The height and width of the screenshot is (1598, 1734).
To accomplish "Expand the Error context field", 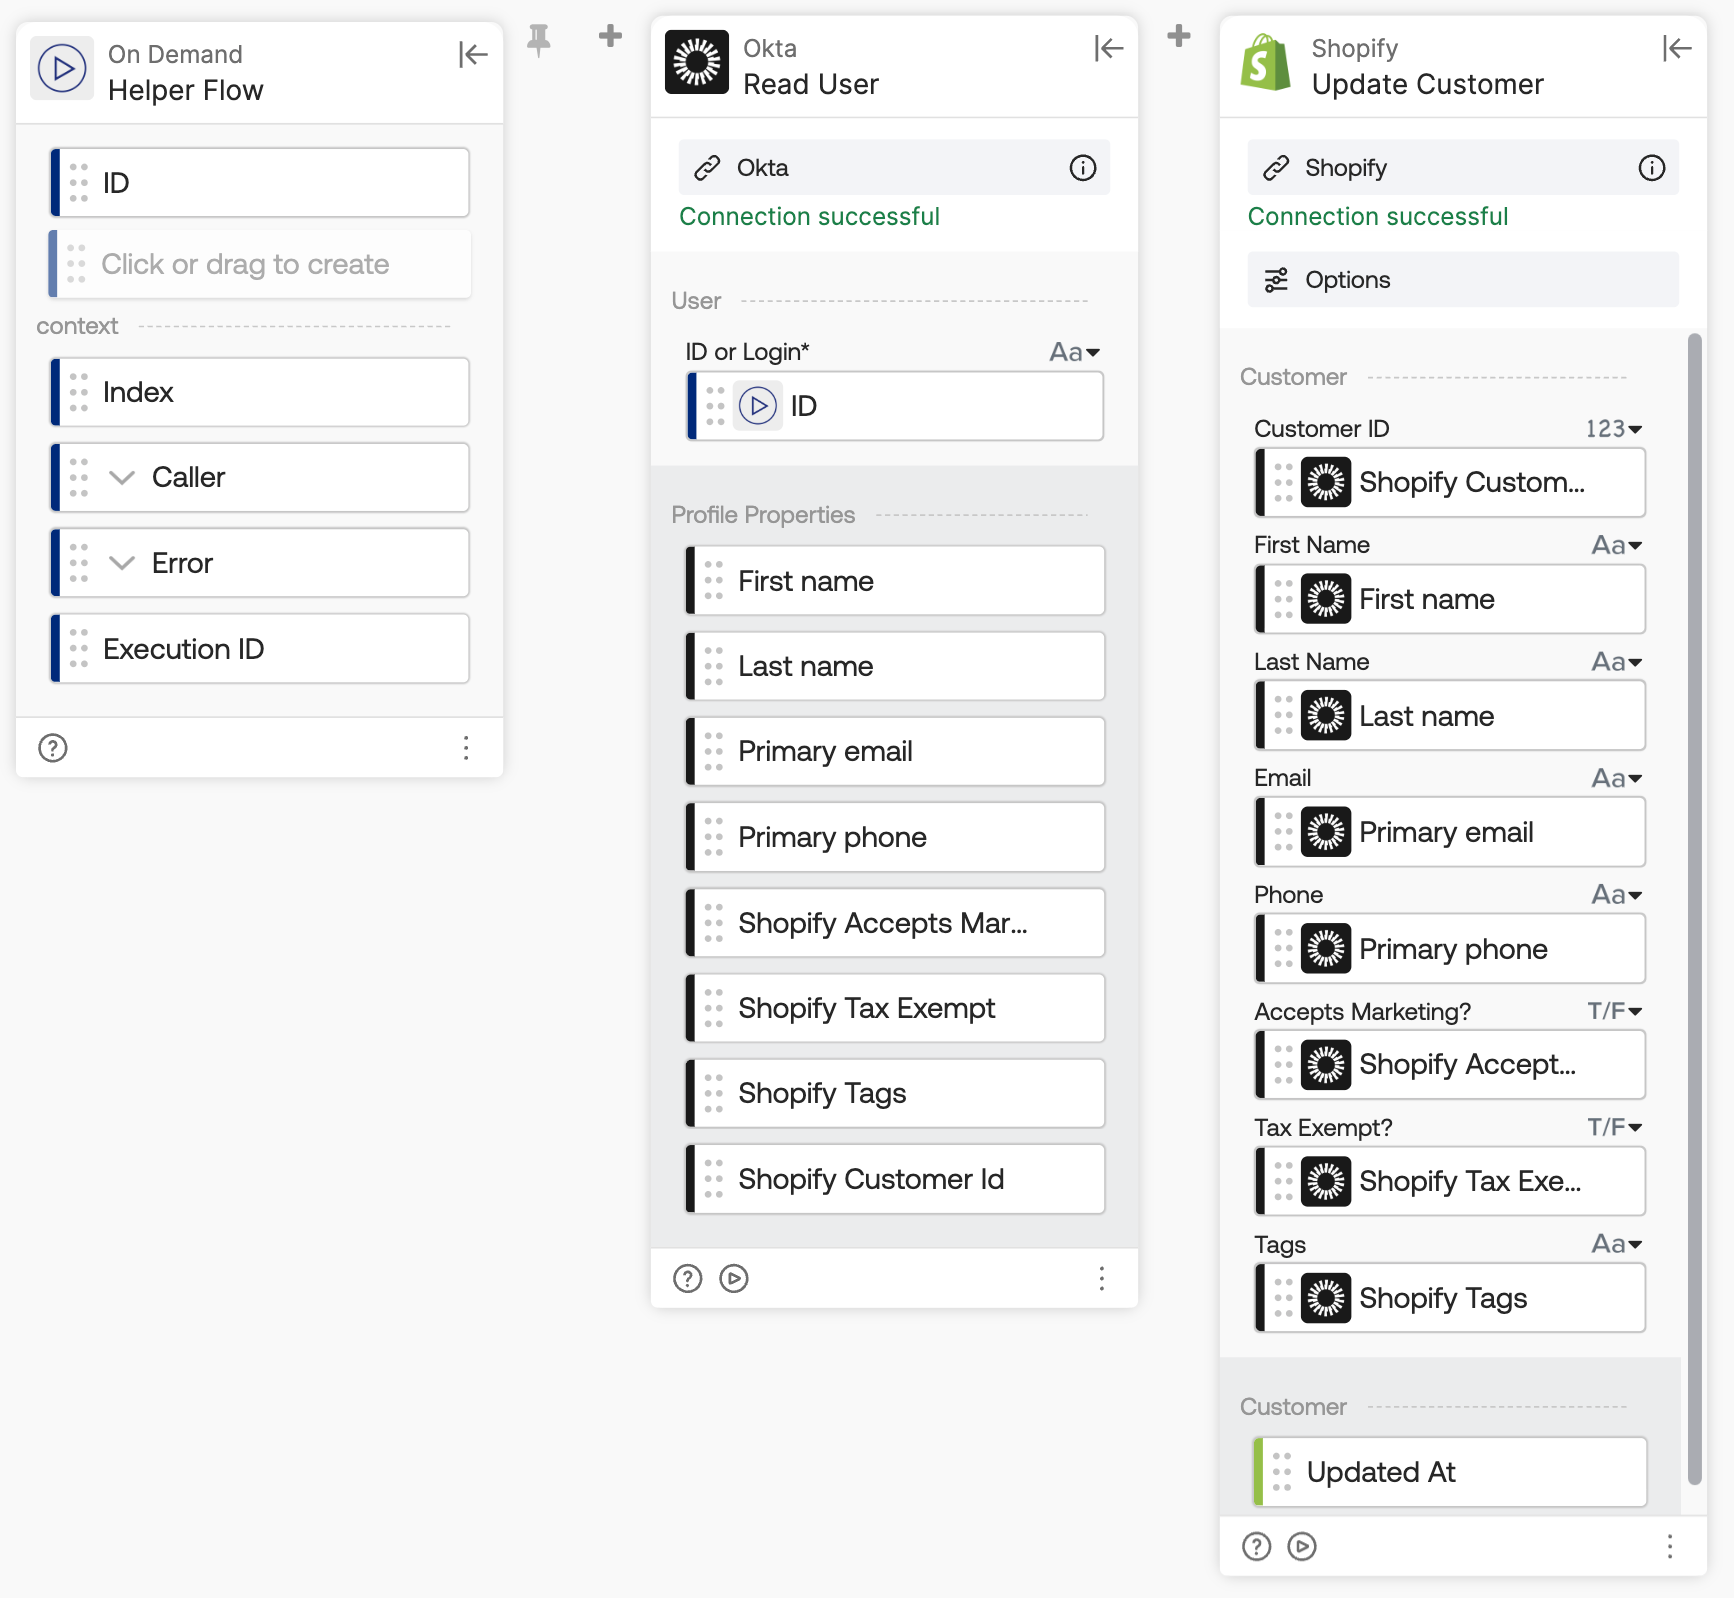I will 122,563.
